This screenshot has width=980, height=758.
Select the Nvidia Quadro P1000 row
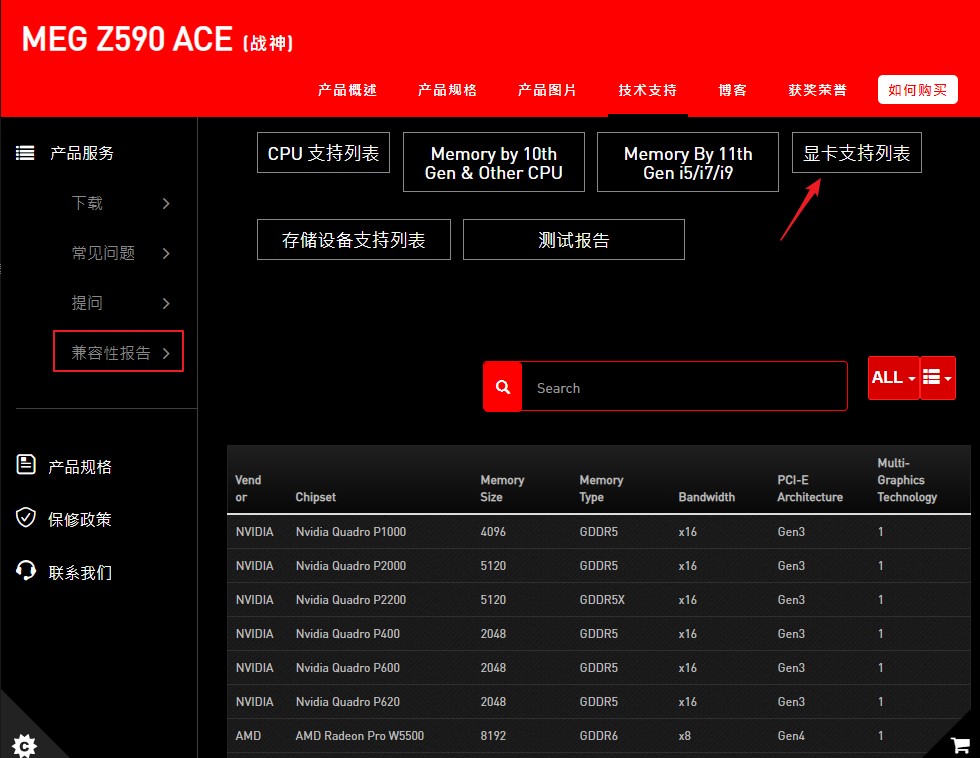pos(599,532)
